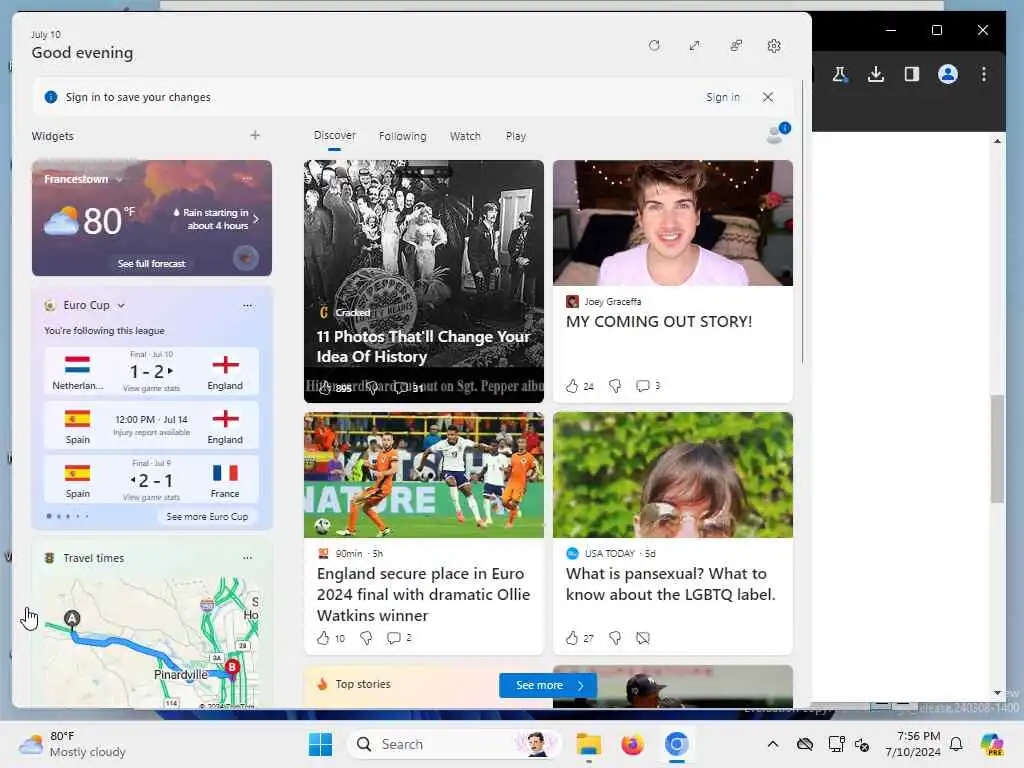Screen dimensions: 1024x768
Task: Open Chrome downloads icon in background window
Action: click(x=876, y=74)
